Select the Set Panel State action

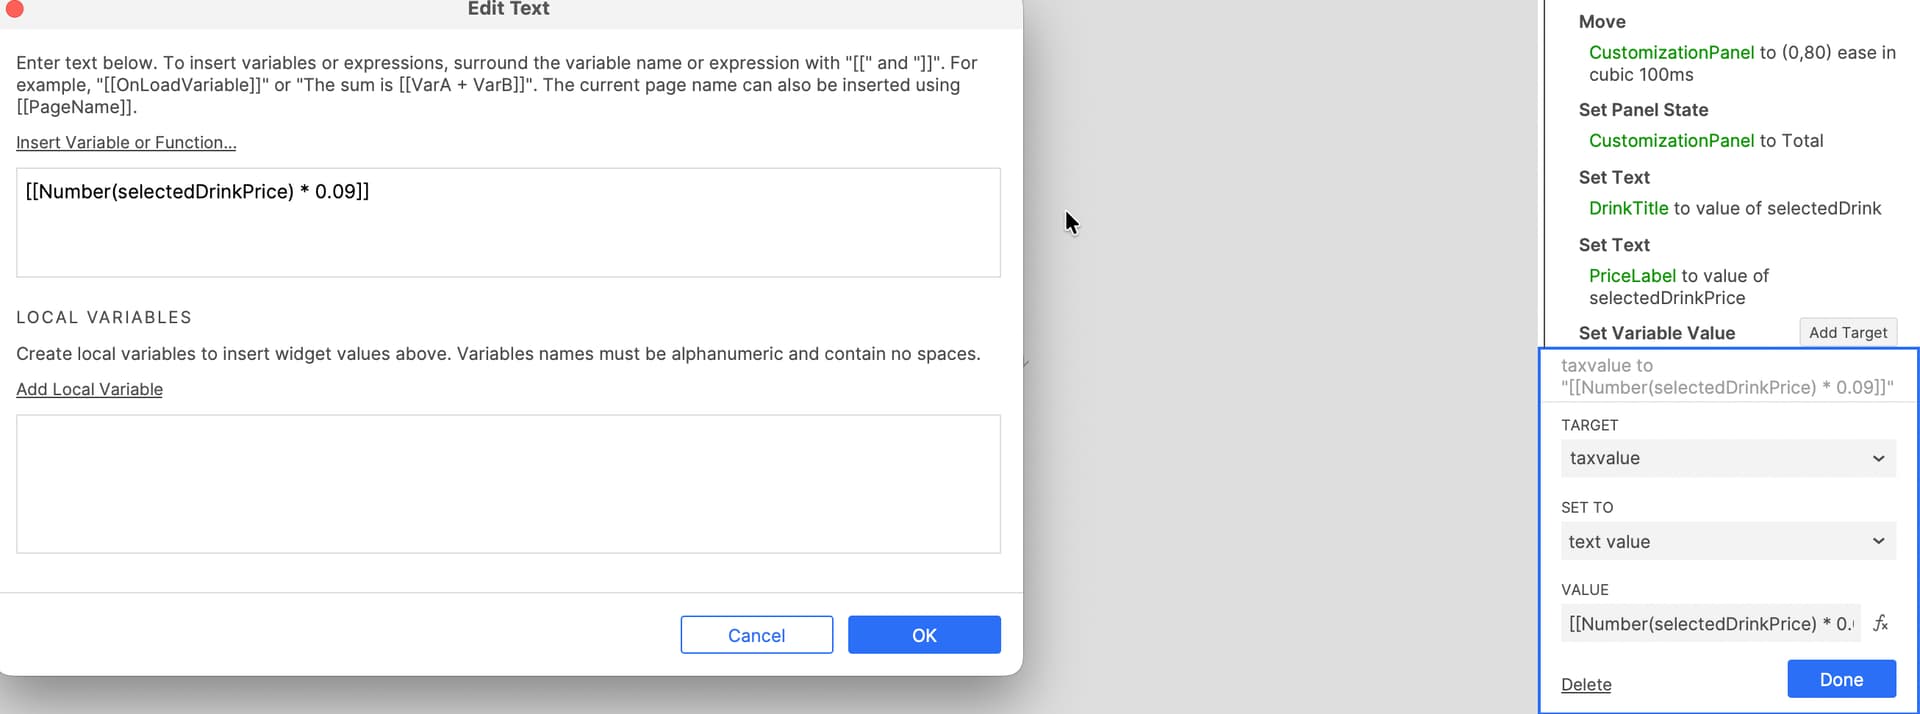point(1643,110)
